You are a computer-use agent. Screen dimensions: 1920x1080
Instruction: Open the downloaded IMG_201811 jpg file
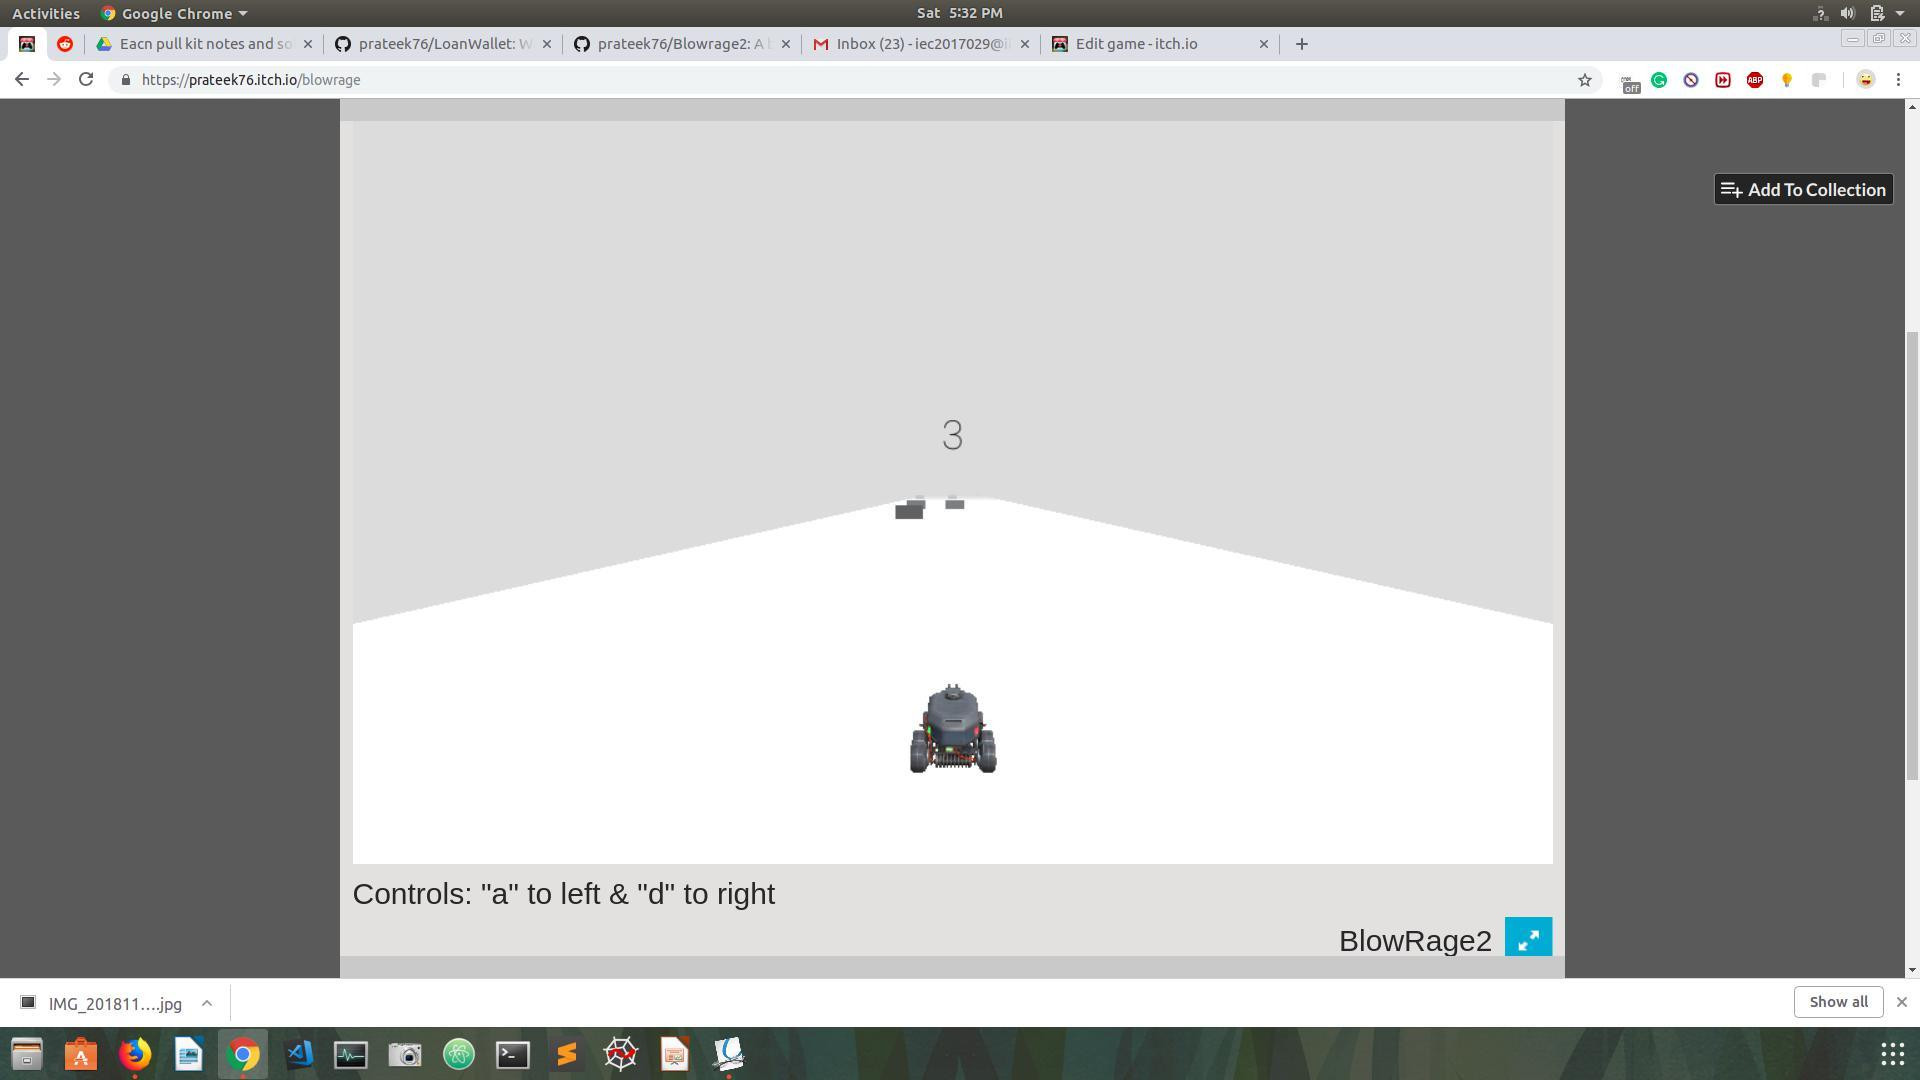103,1003
